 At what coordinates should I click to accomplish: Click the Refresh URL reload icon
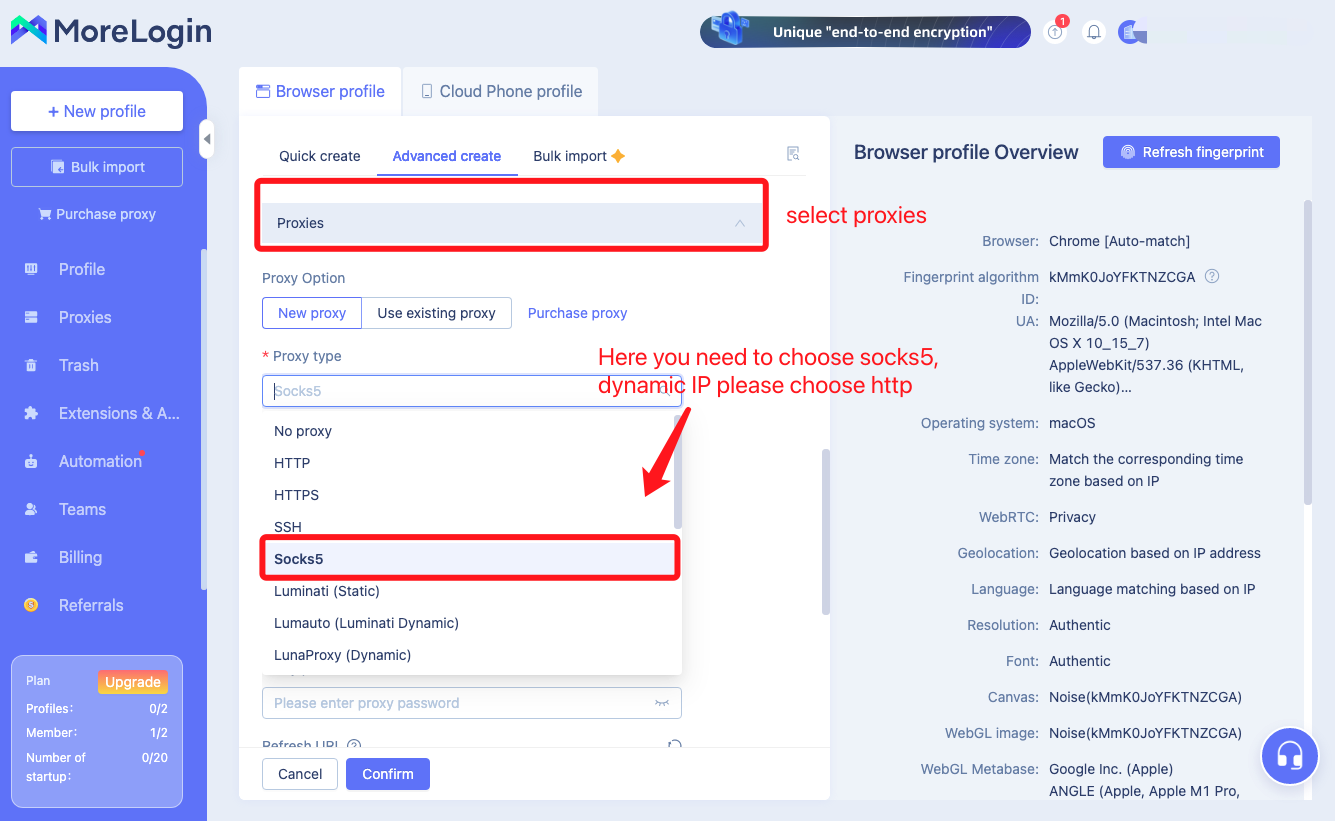pyautogui.click(x=675, y=745)
